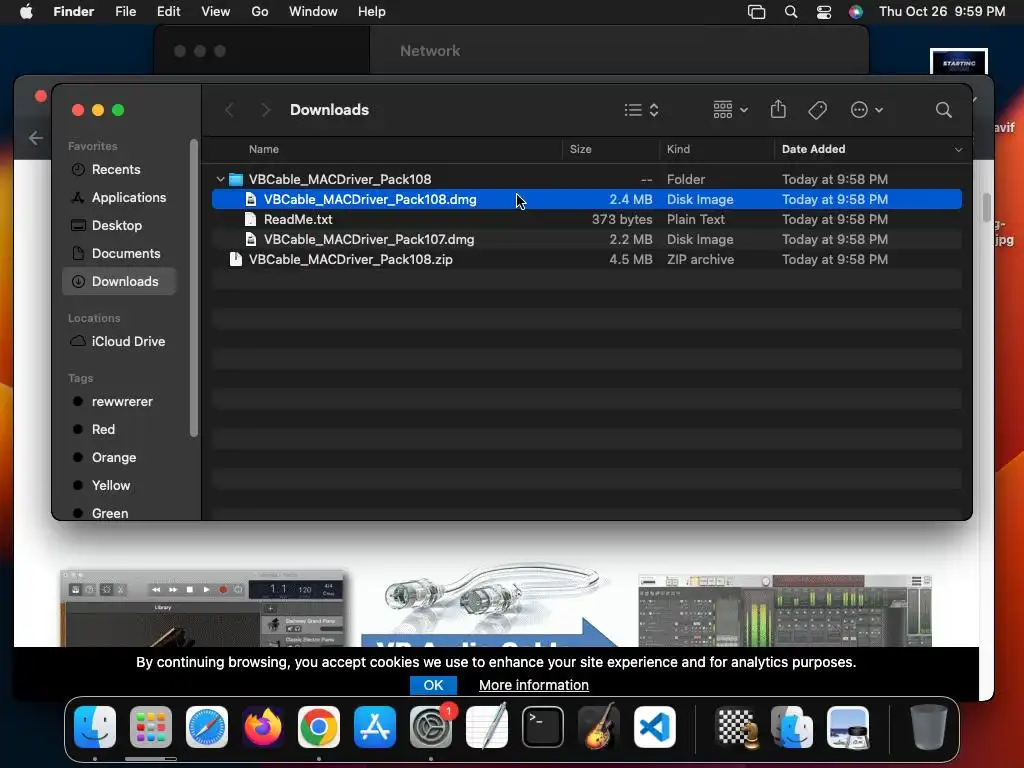Open the File menu

[x=125, y=12]
